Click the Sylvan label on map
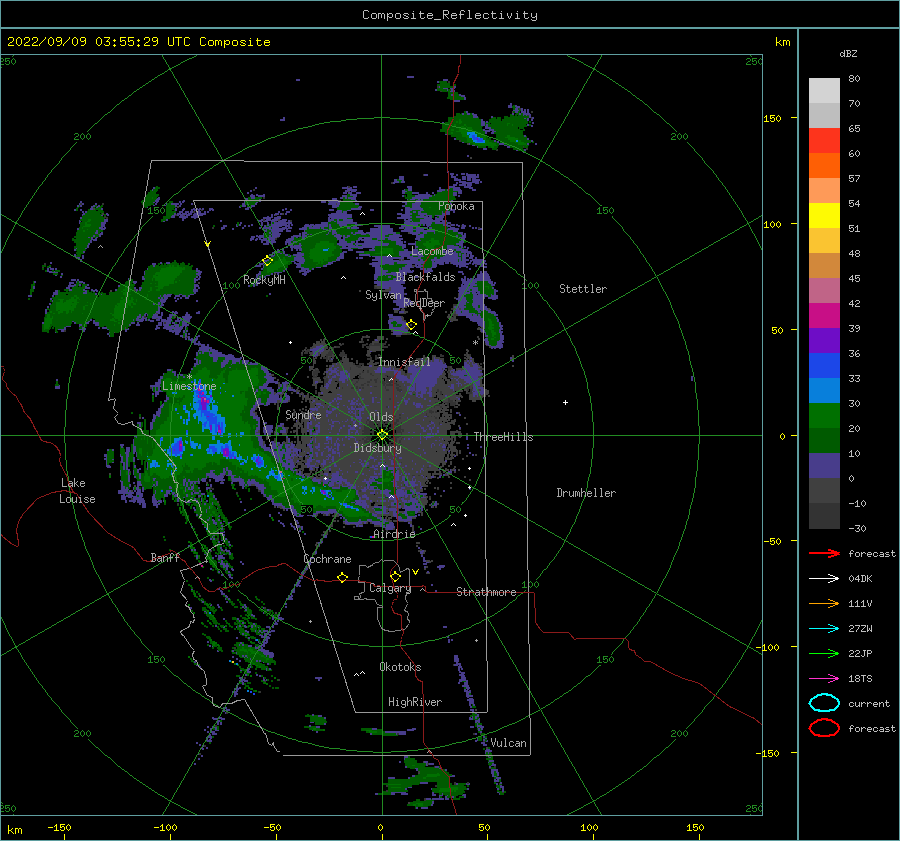 pyautogui.click(x=383, y=295)
